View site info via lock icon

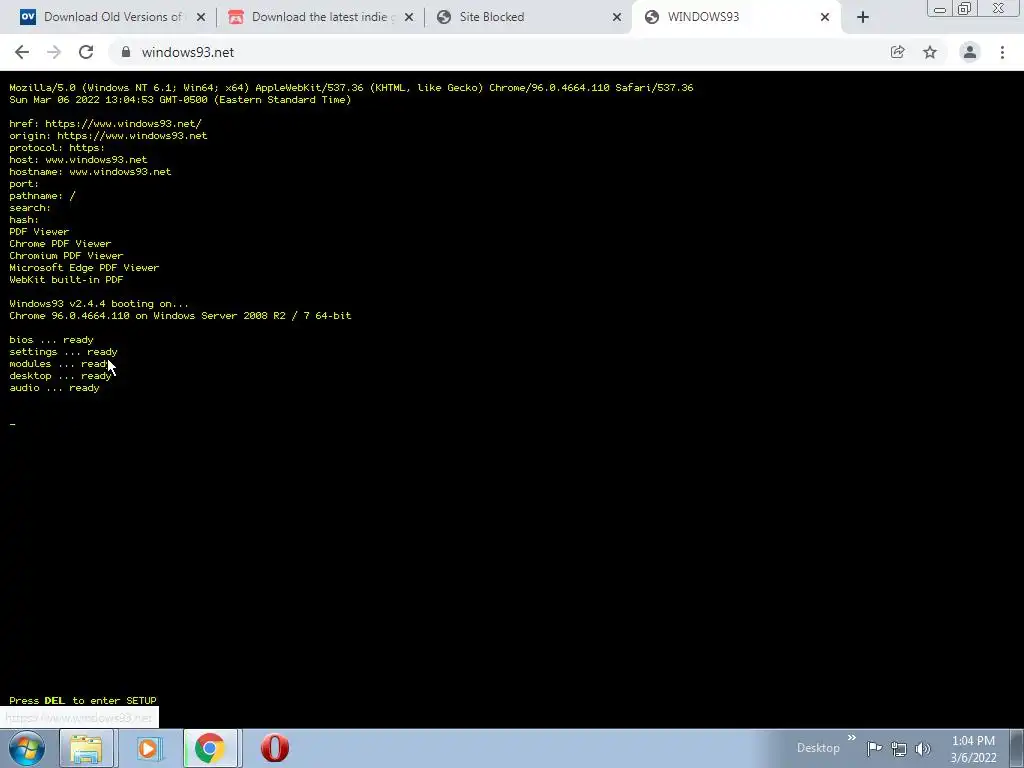126,52
